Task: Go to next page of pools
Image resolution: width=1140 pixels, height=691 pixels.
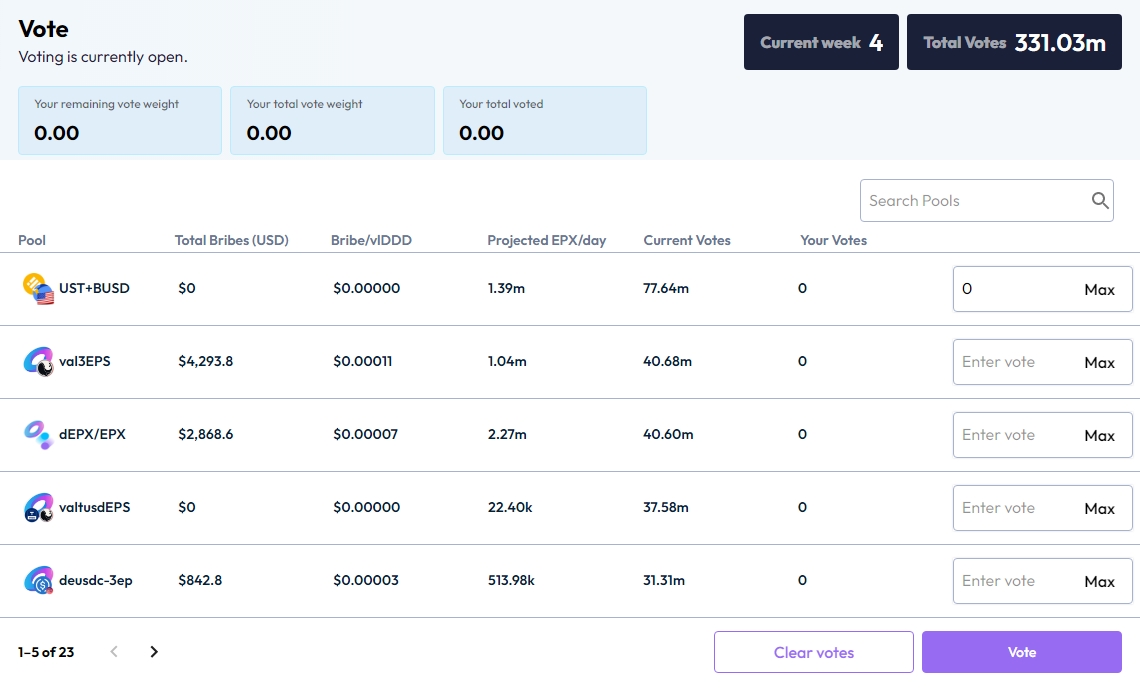Action: 154,652
